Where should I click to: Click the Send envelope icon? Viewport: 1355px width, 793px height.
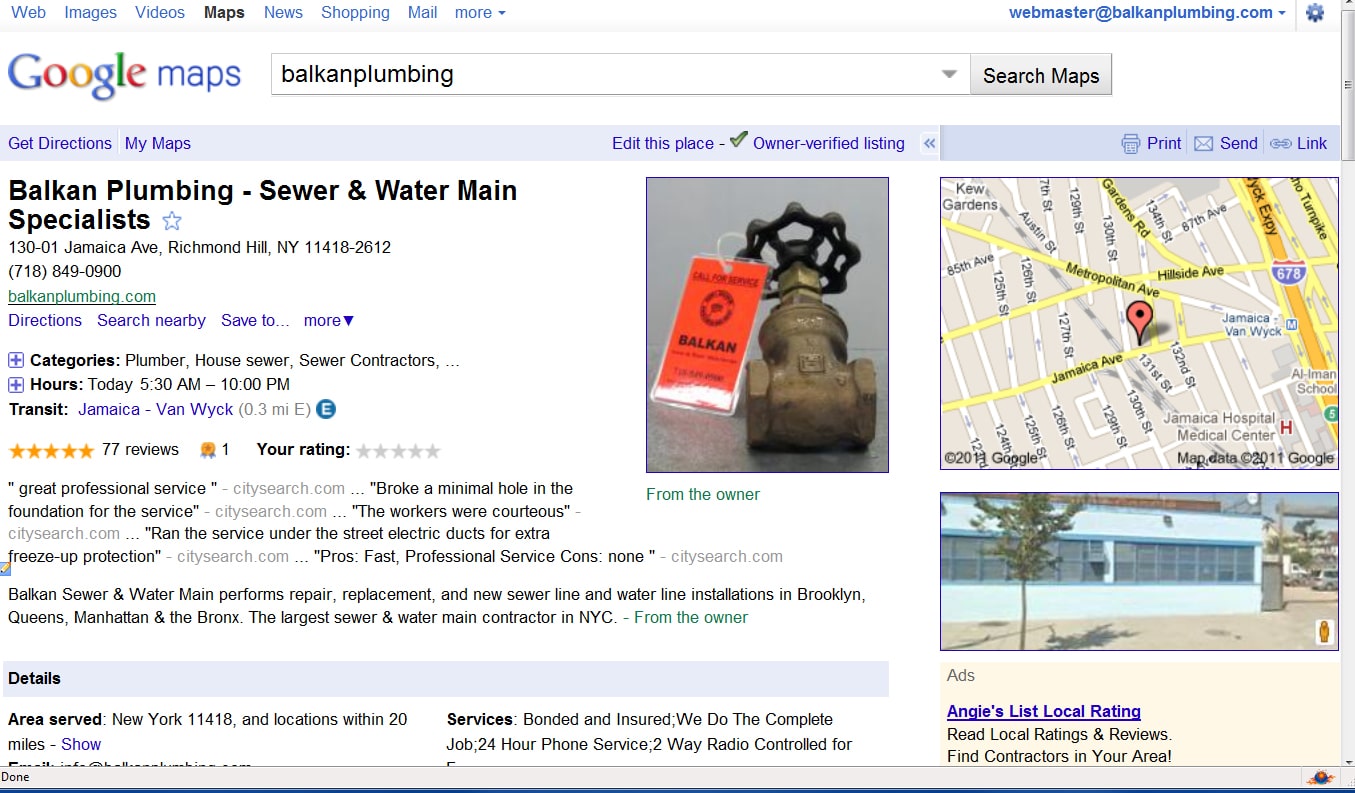1204,144
